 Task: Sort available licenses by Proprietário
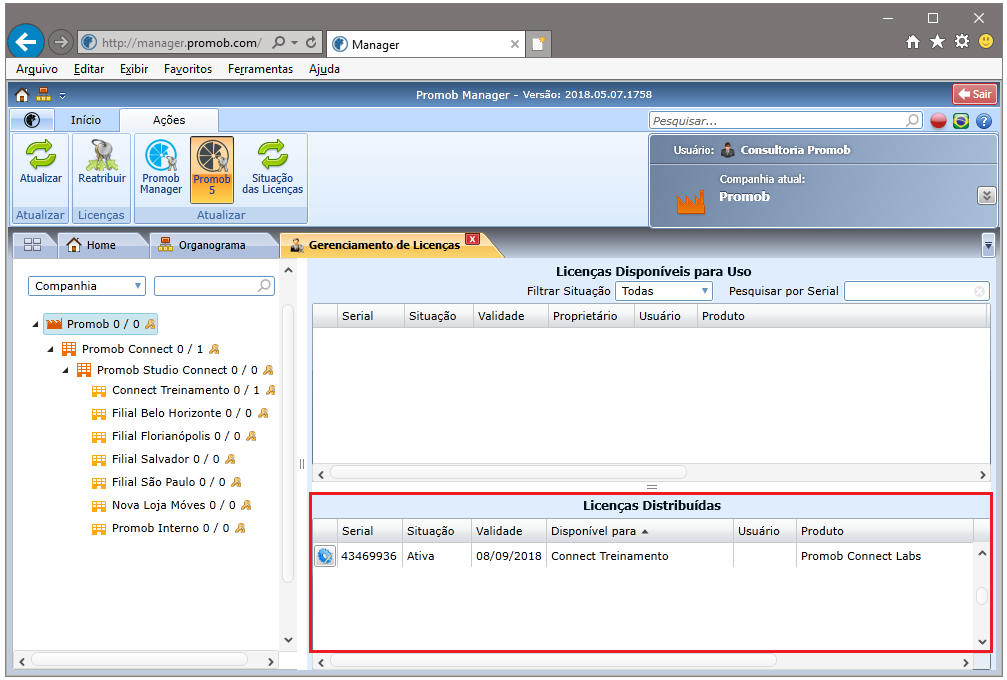point(591,316)
